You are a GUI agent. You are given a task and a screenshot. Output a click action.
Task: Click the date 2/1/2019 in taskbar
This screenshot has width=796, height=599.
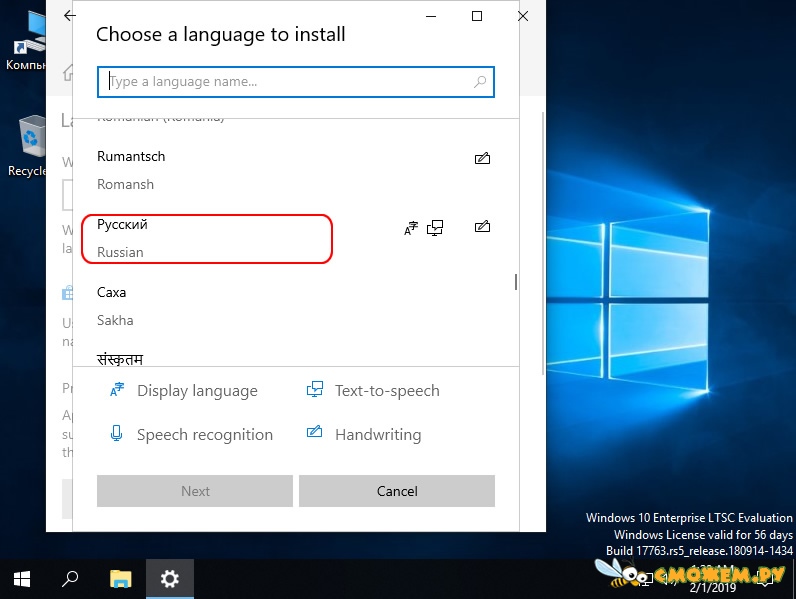click(x=713, y=588)
